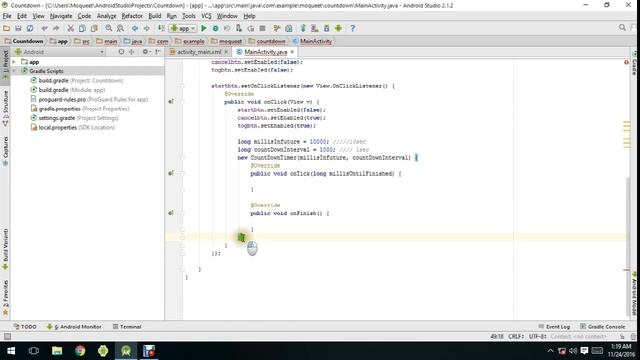Screen dimensions: 640x360
Task: Click Collapse All icon in project panel
Action: point(131,52)
